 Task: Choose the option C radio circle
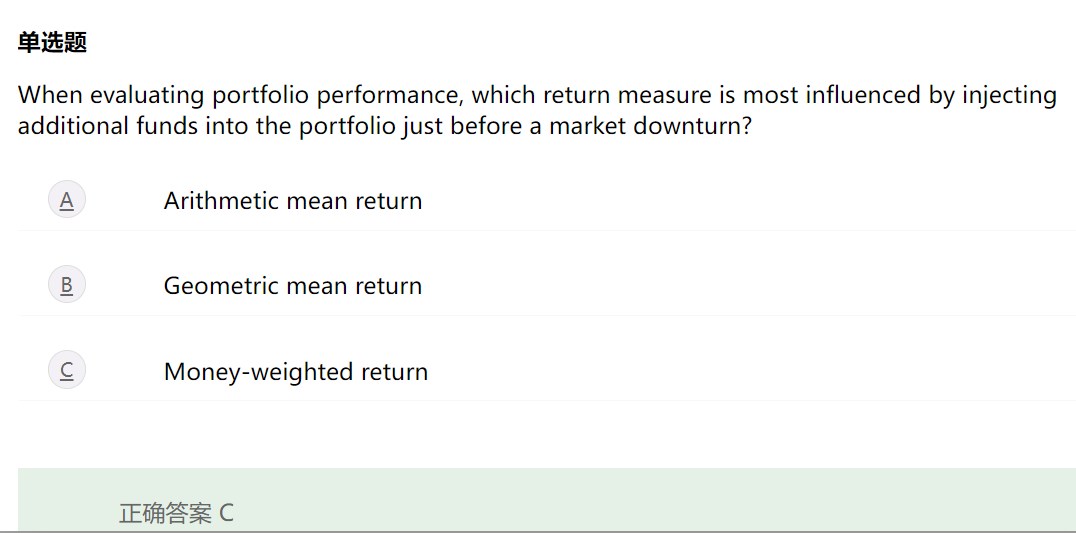click(67, 371)
